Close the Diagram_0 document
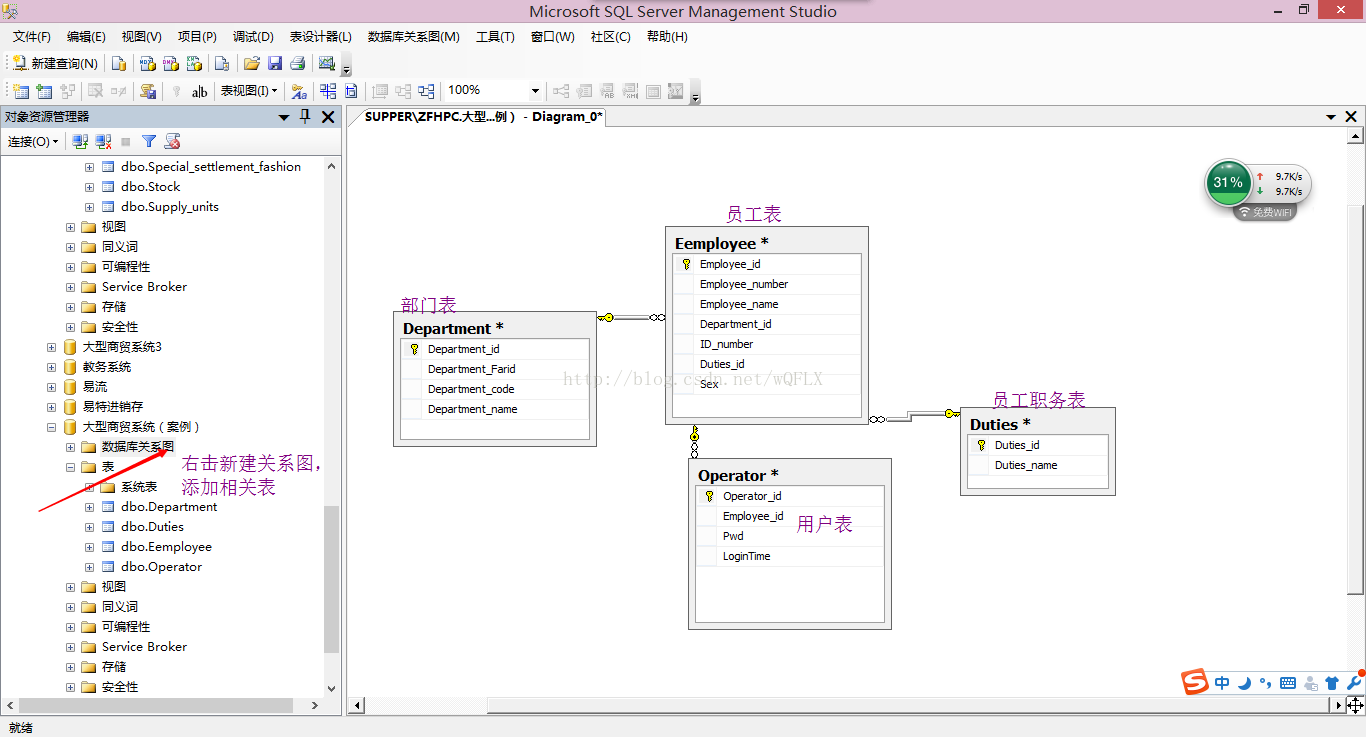 (x=1353, y=117)
